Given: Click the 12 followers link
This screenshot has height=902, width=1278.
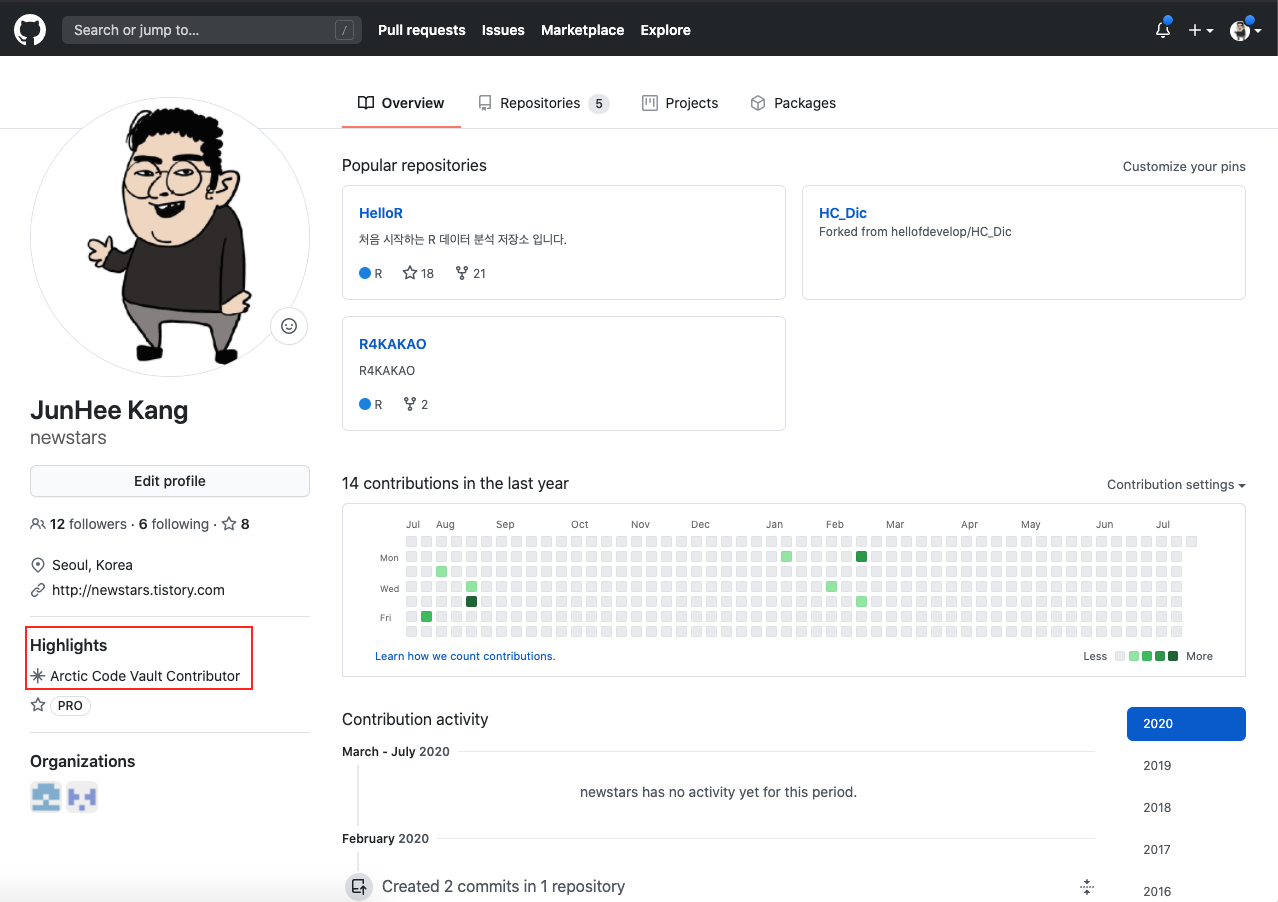Looking at the screenshot, I should (x=88, y=524).
